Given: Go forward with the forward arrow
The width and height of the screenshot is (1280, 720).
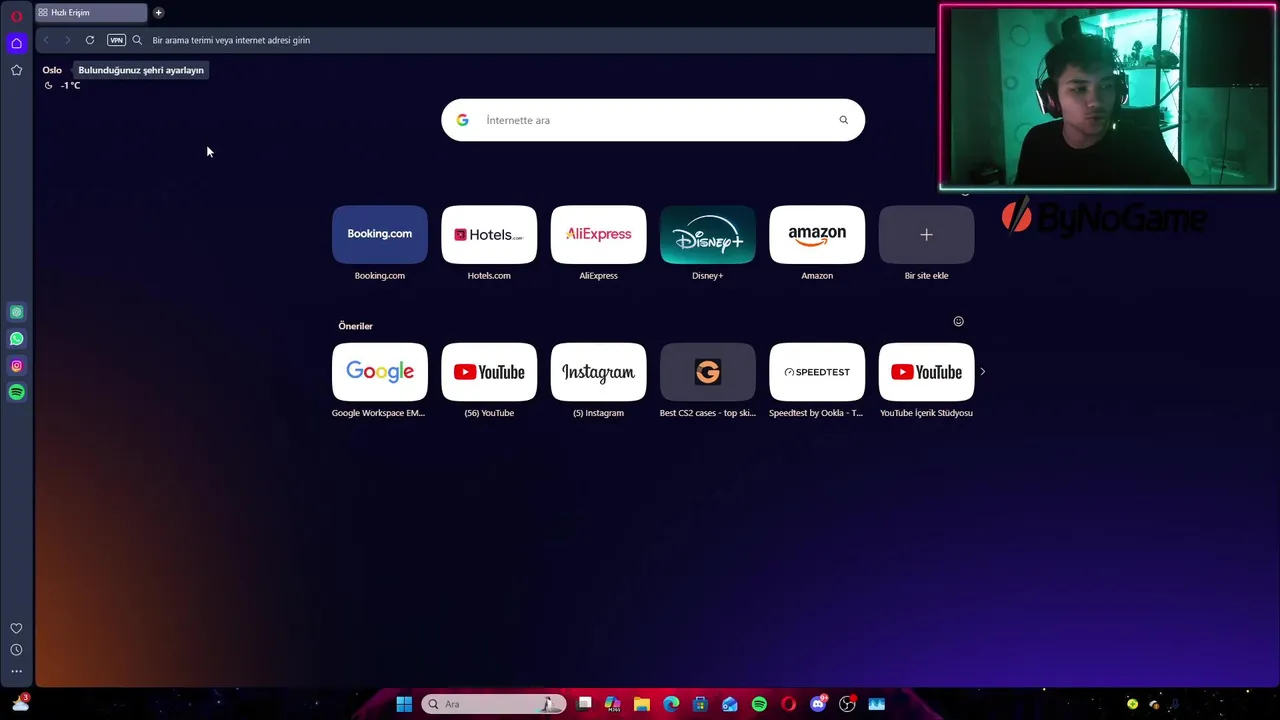Looking at the screenshot, I should (67, 40).
